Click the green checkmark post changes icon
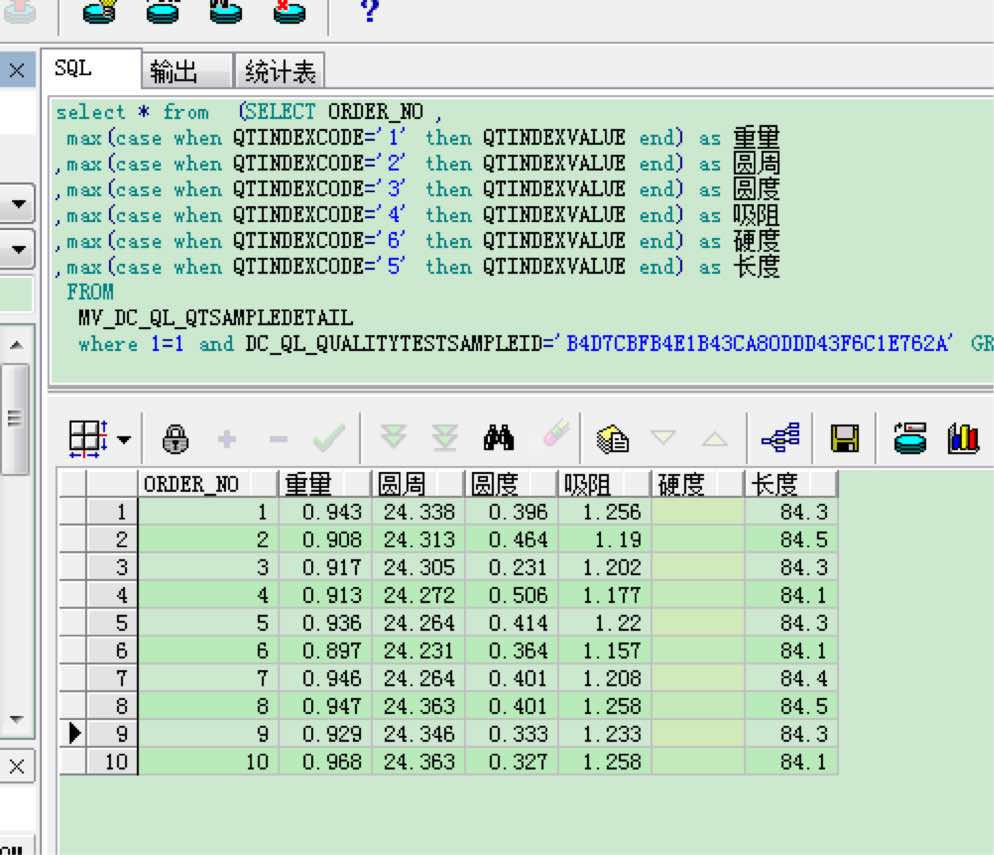Image resolution: width=994 pixels, height=855 pixels. 329,438
